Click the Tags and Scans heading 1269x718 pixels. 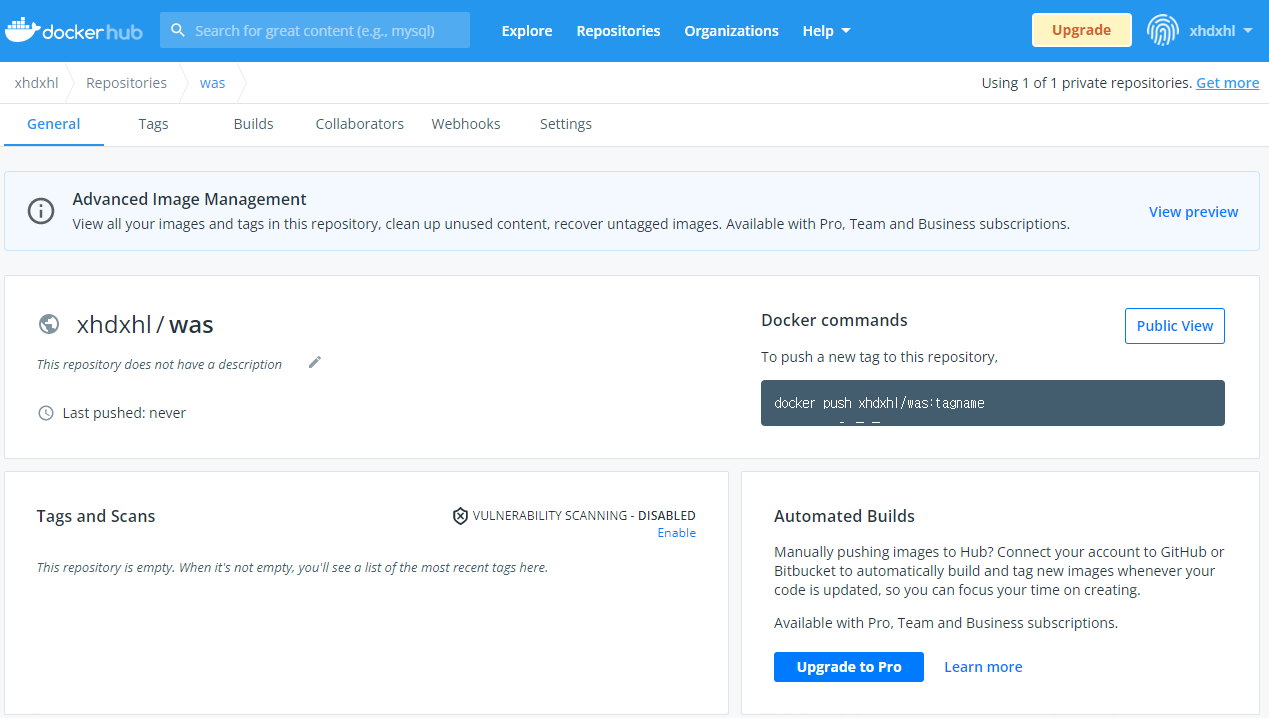click(x=96, y=516)
